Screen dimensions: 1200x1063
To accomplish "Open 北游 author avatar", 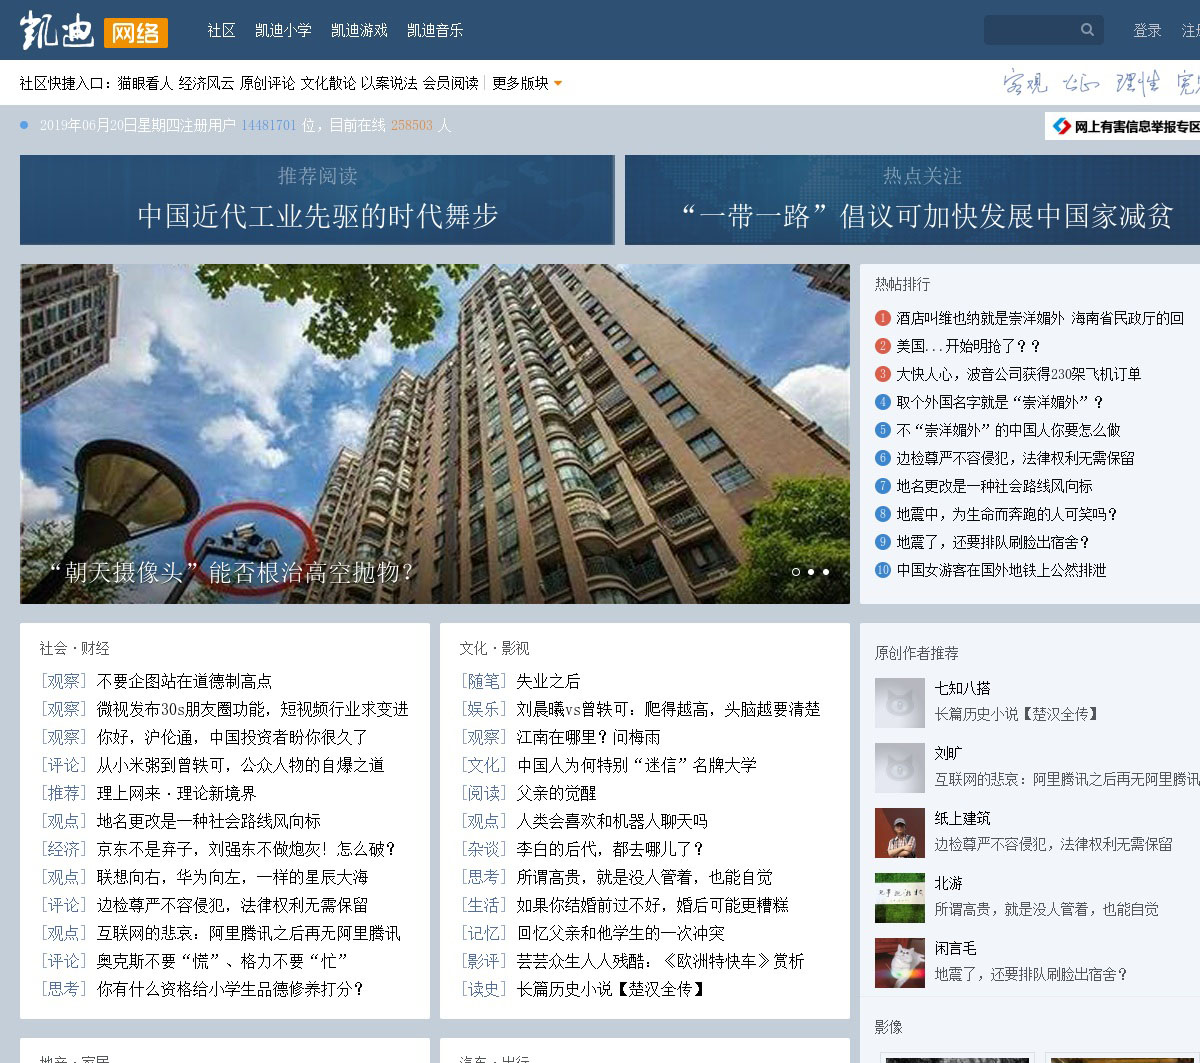I will point(900,898).
